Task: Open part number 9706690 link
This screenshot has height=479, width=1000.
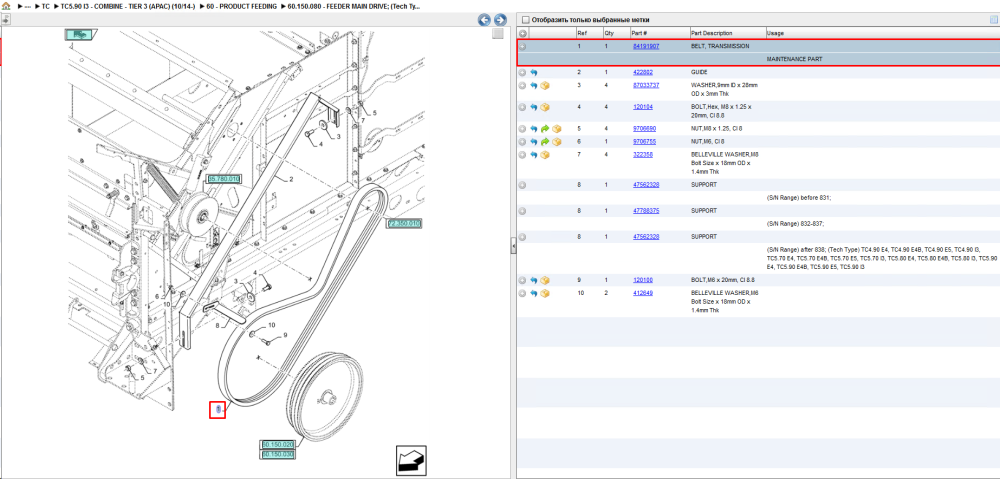Action: click(x=644, y=129)
